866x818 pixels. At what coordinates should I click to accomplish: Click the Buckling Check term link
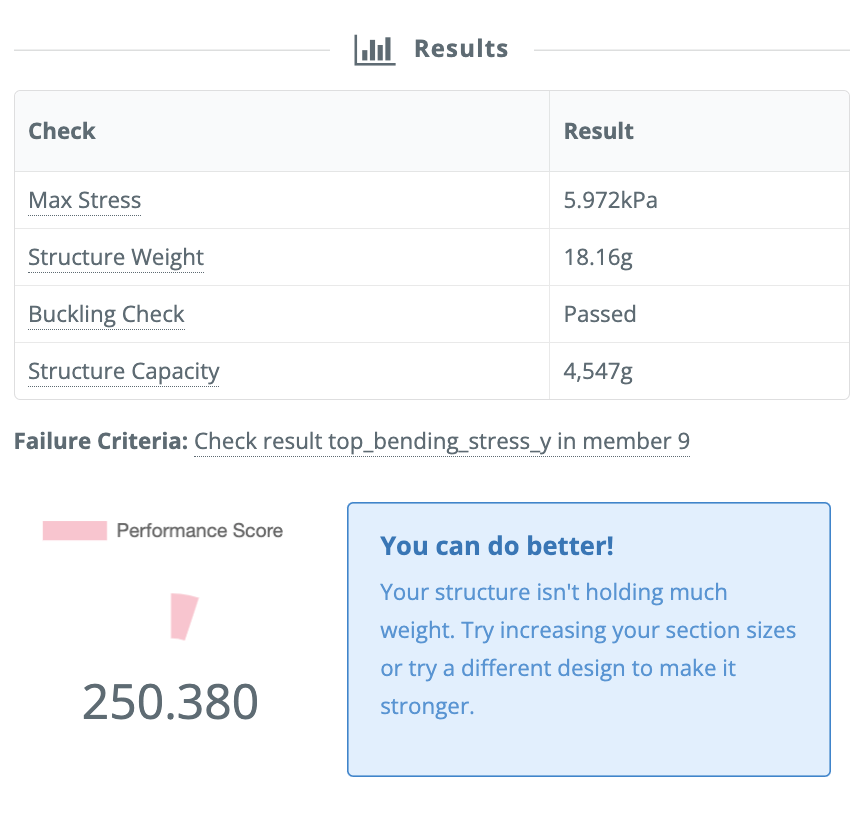tap(106, 315)
